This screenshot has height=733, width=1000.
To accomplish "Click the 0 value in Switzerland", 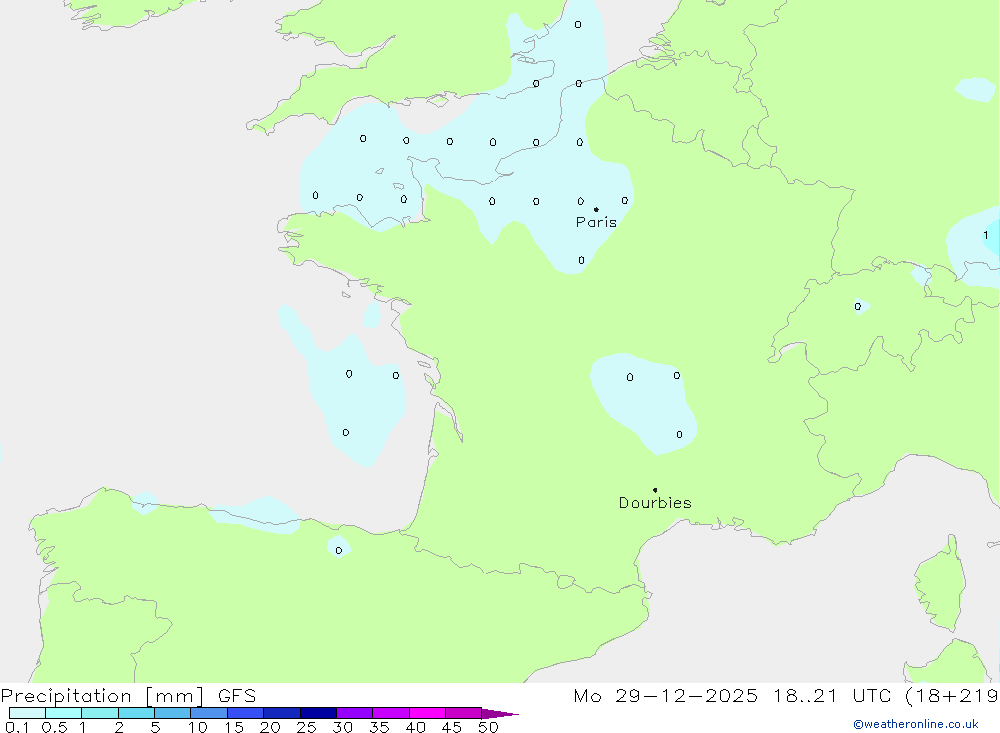I will (x=858, y=307).
